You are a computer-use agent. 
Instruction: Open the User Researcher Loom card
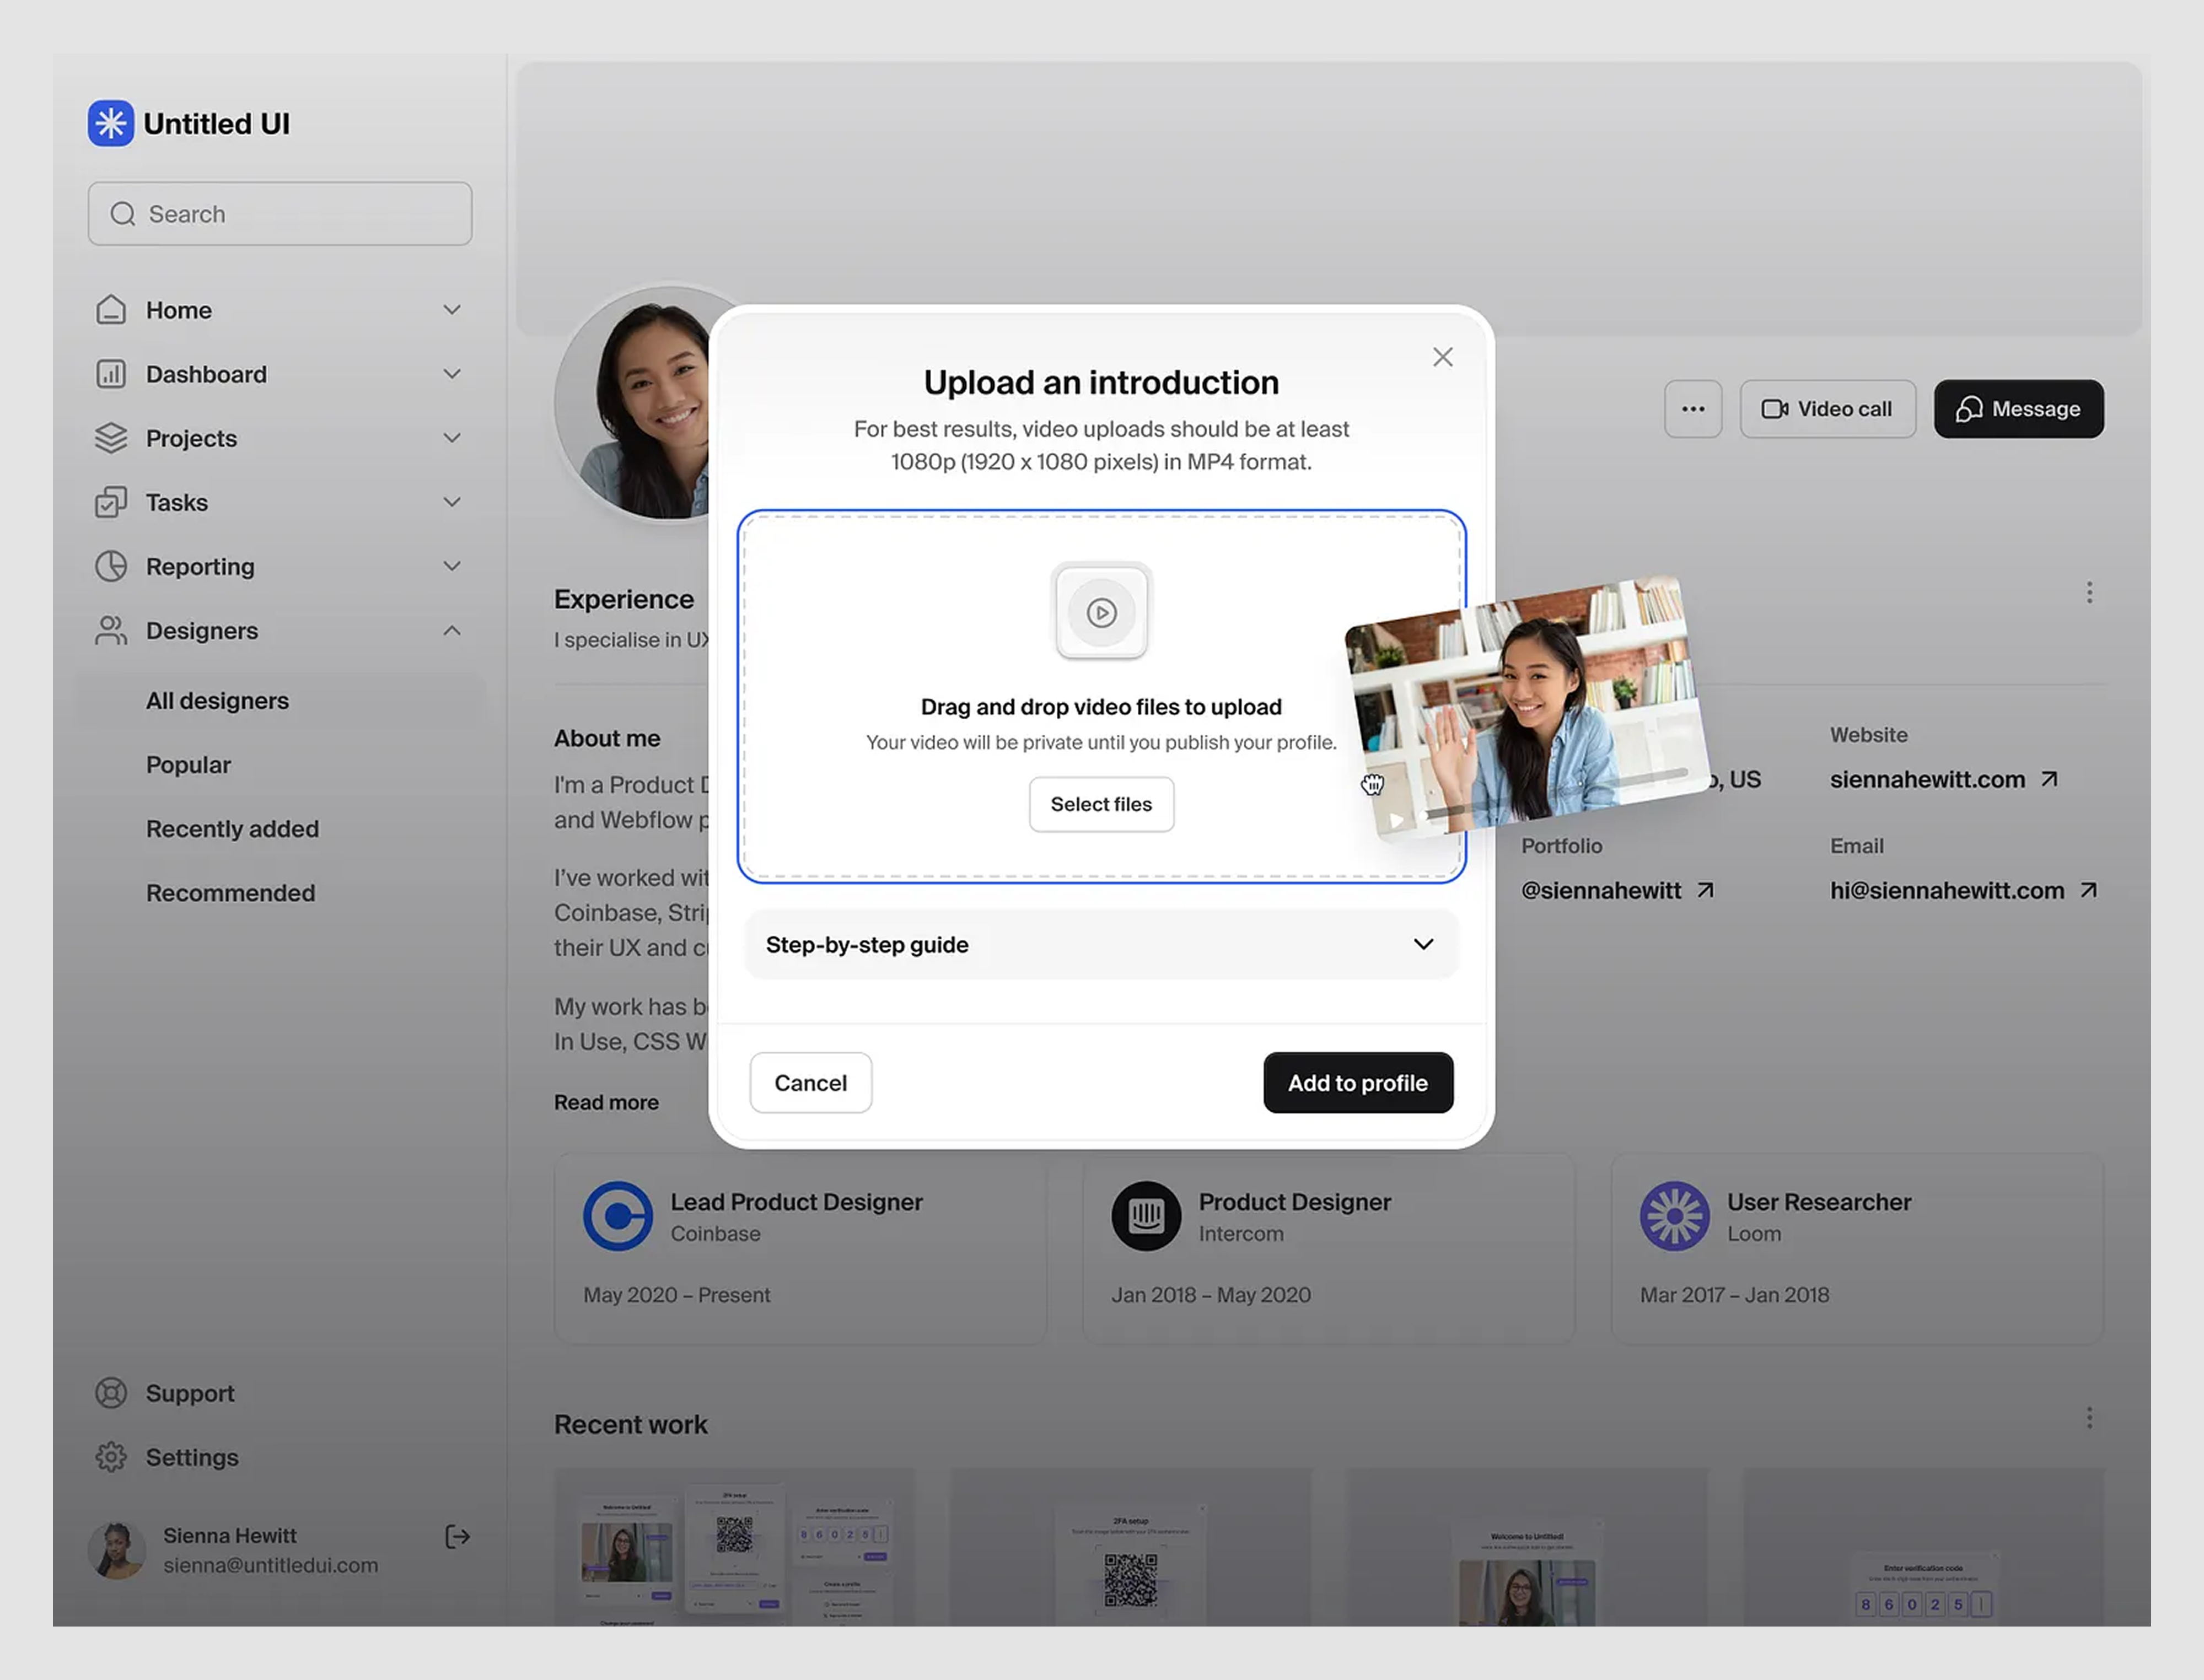click(x=1857, y=1248)
